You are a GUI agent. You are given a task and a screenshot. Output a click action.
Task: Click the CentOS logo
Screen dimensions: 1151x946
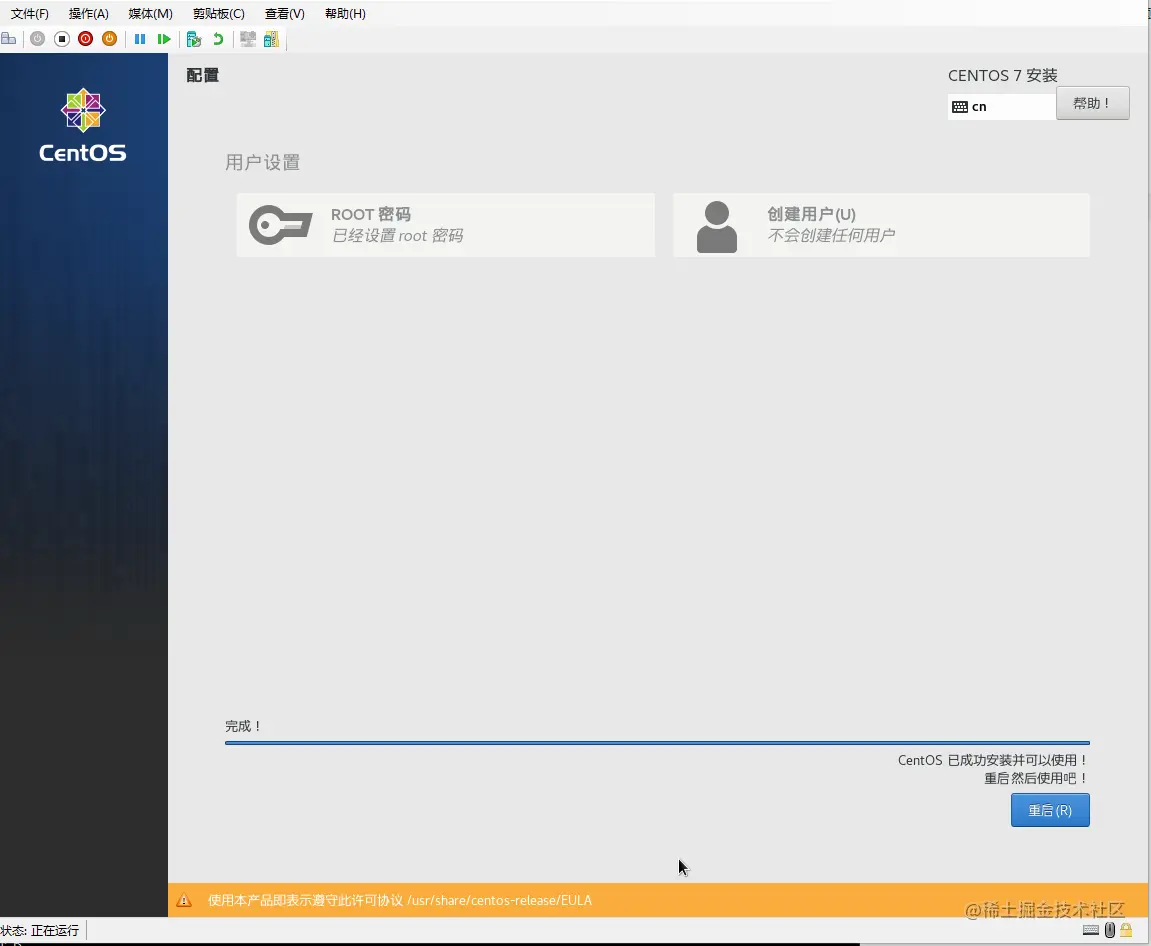[83, 125]
